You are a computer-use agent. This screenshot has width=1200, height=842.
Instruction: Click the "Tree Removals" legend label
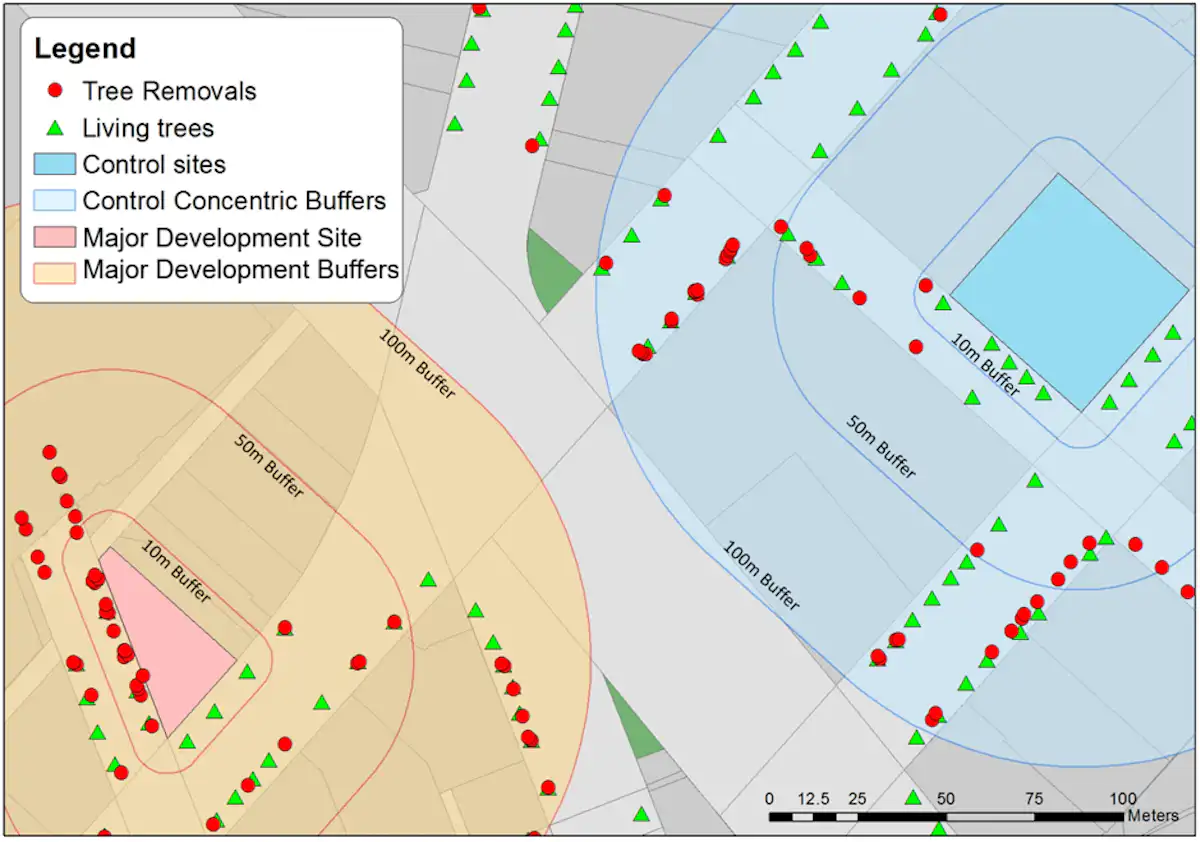pyautogui.click(x=170, y=91)
